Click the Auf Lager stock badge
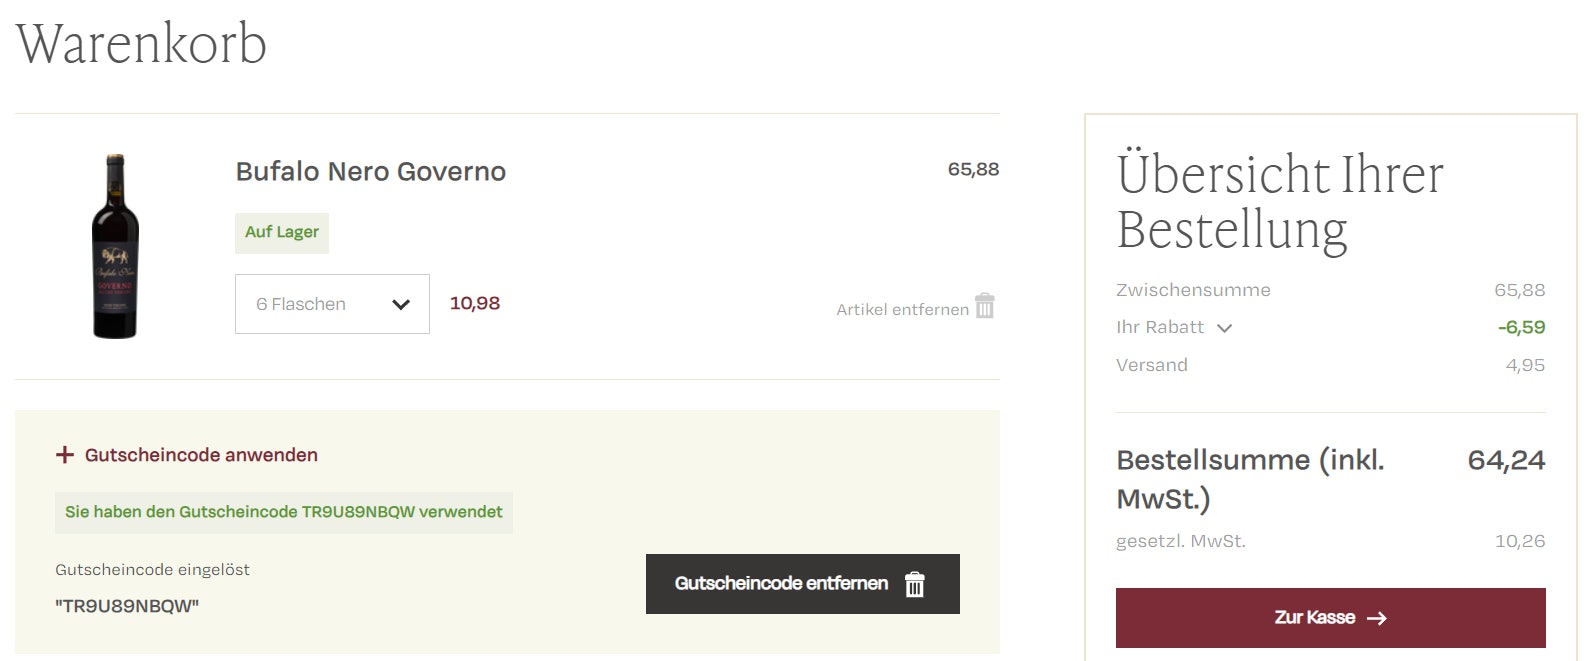Screen dimensions: 1596x661 click(x=282, y=232)
